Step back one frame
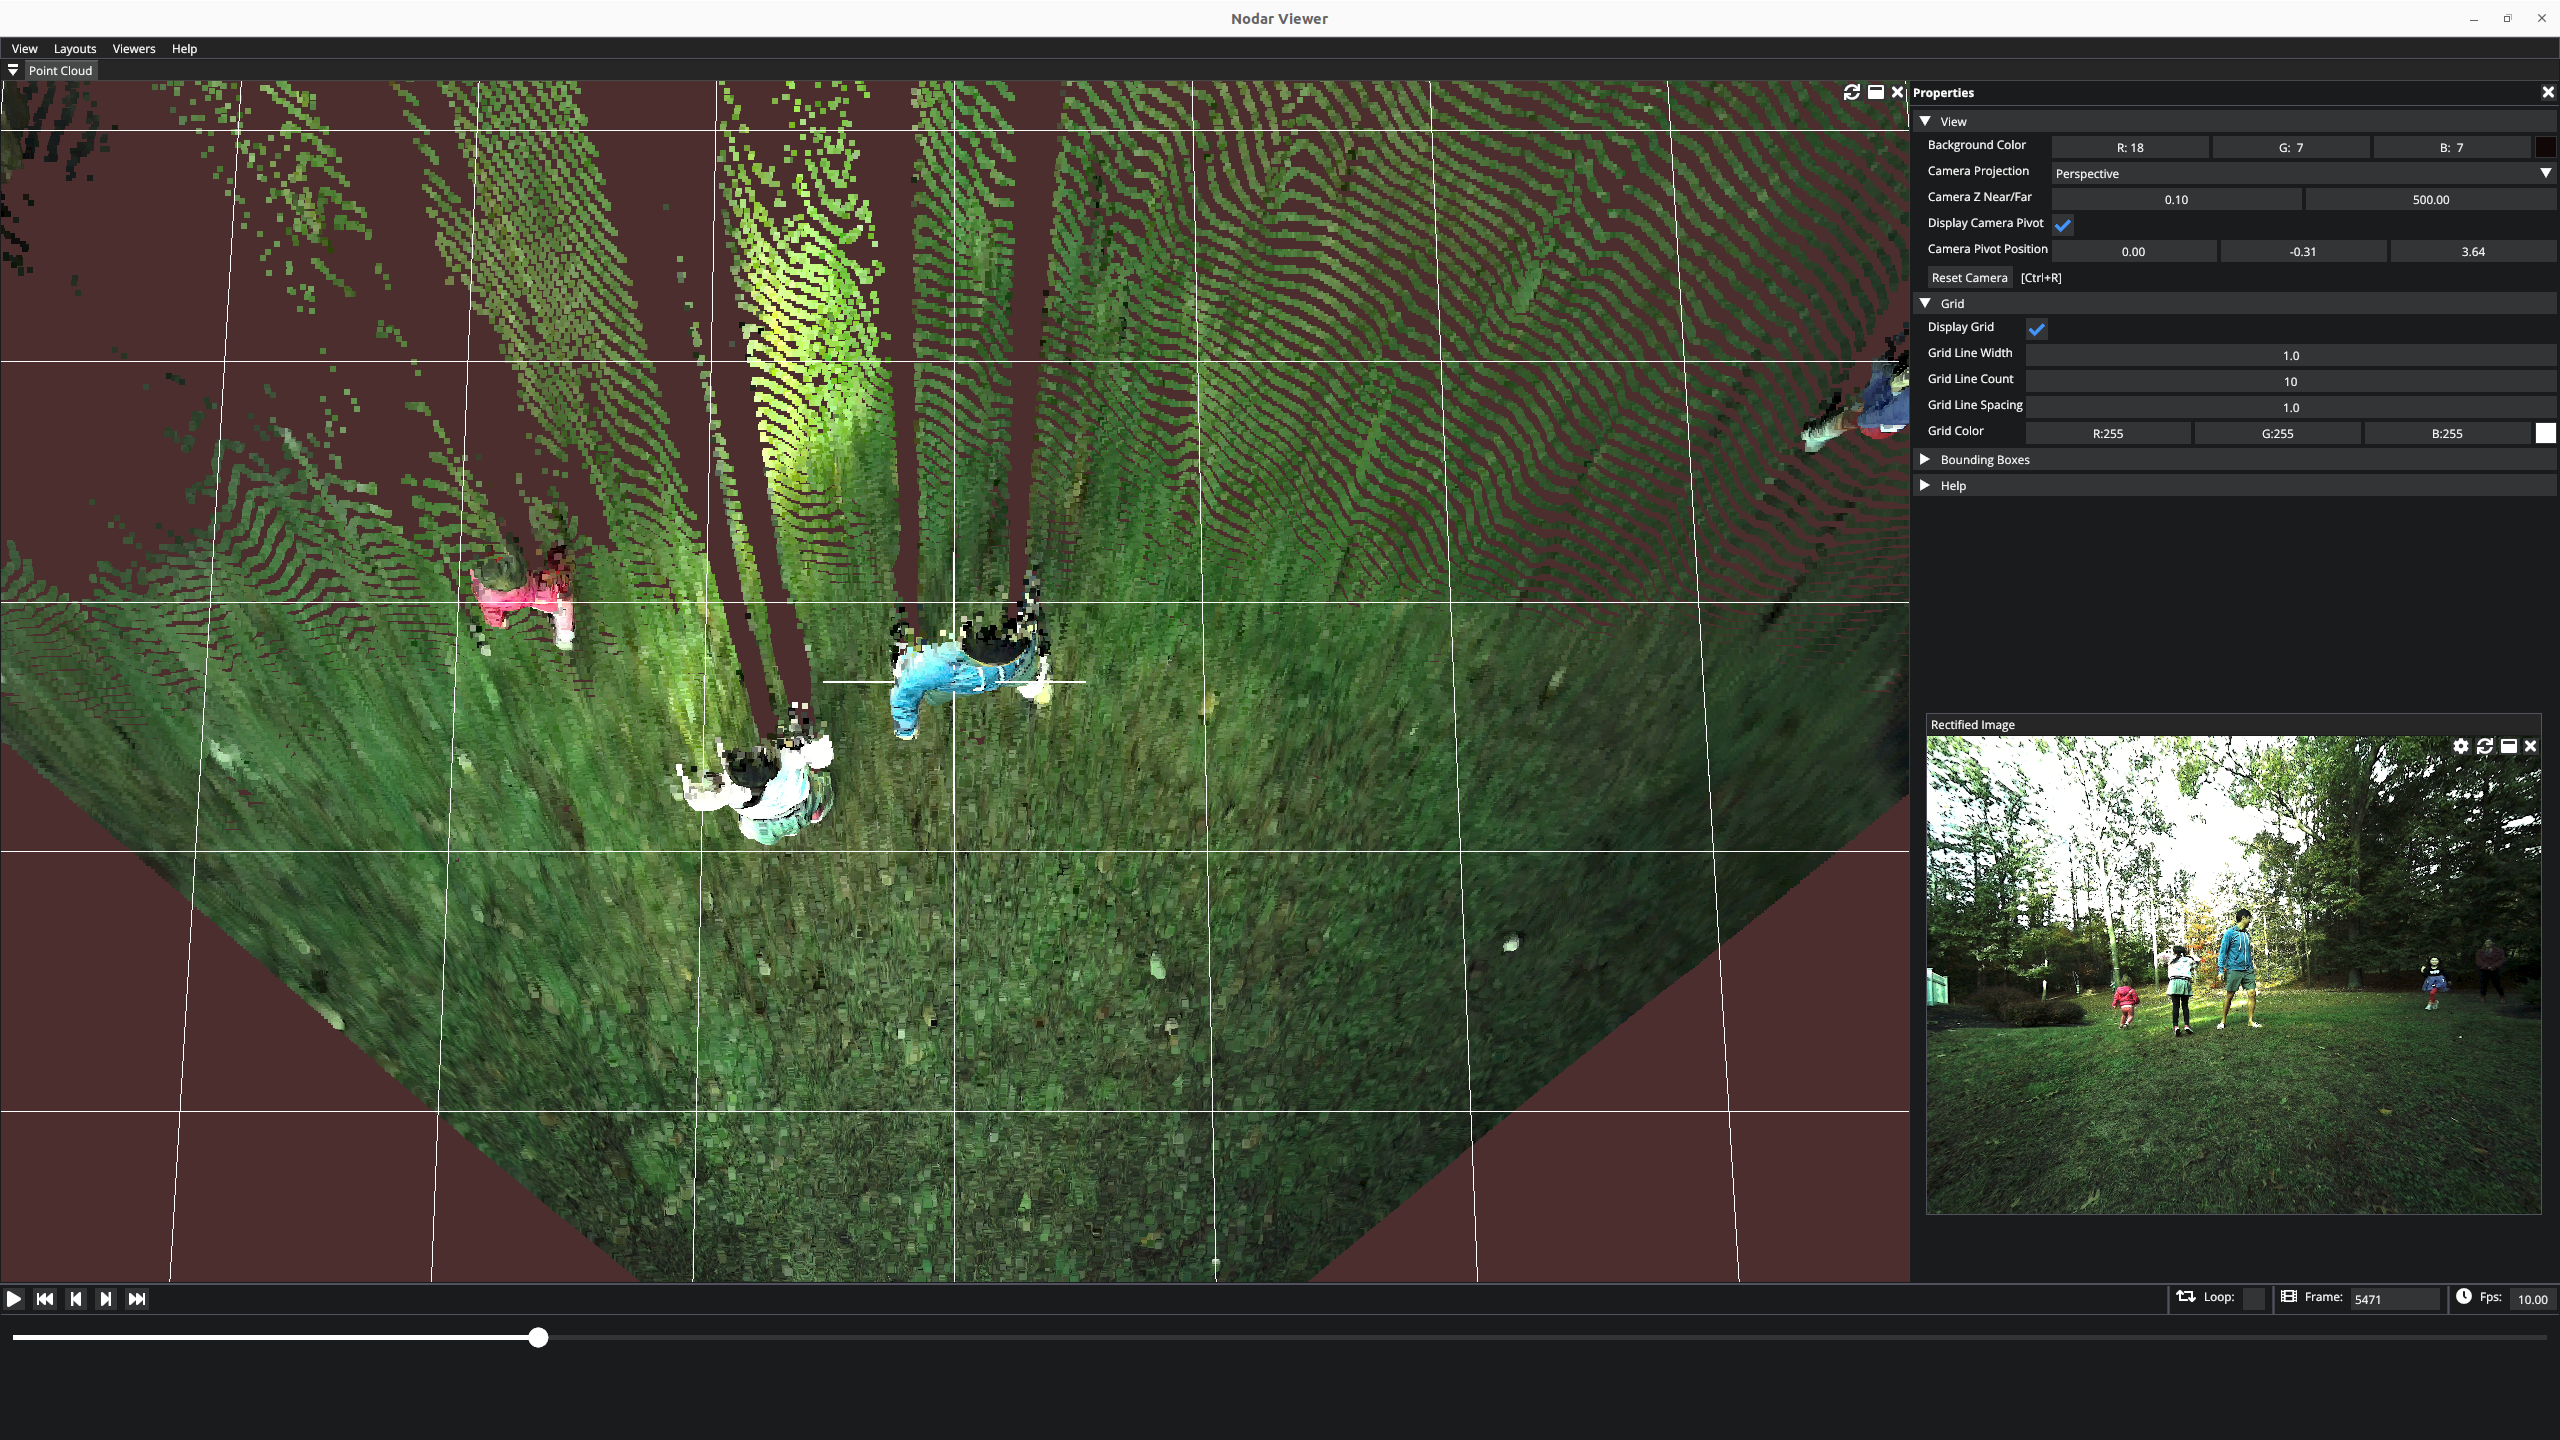 pyautogui.click(x=76, y=1298)
